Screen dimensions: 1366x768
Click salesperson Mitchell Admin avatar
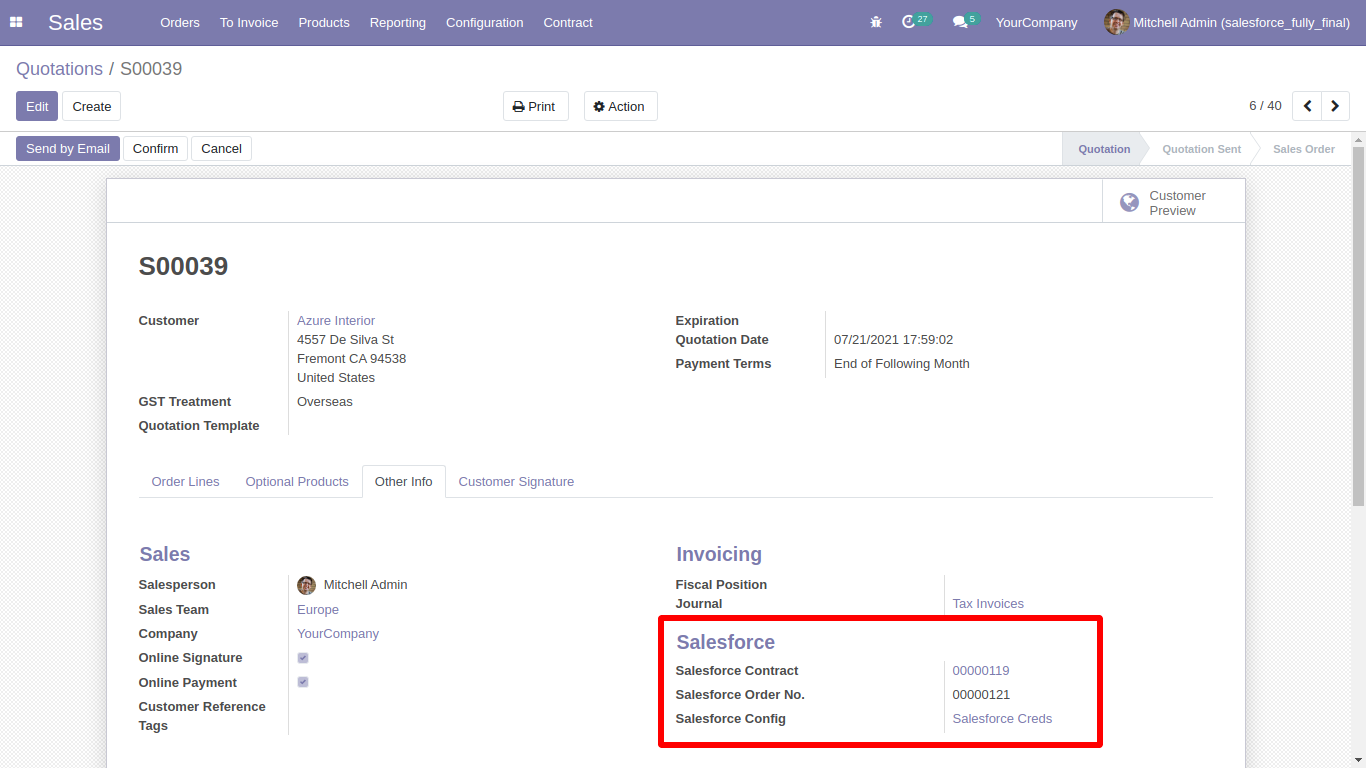pos(306,585)
